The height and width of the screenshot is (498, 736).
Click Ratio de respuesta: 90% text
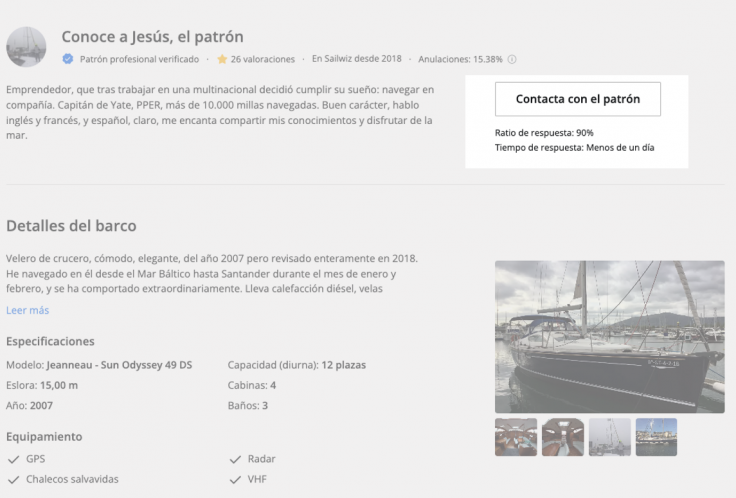tap(544, 133)
